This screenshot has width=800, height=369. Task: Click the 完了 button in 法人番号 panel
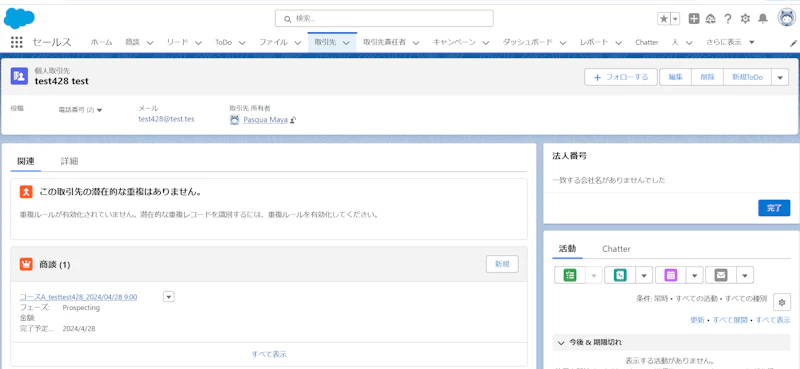774,208
